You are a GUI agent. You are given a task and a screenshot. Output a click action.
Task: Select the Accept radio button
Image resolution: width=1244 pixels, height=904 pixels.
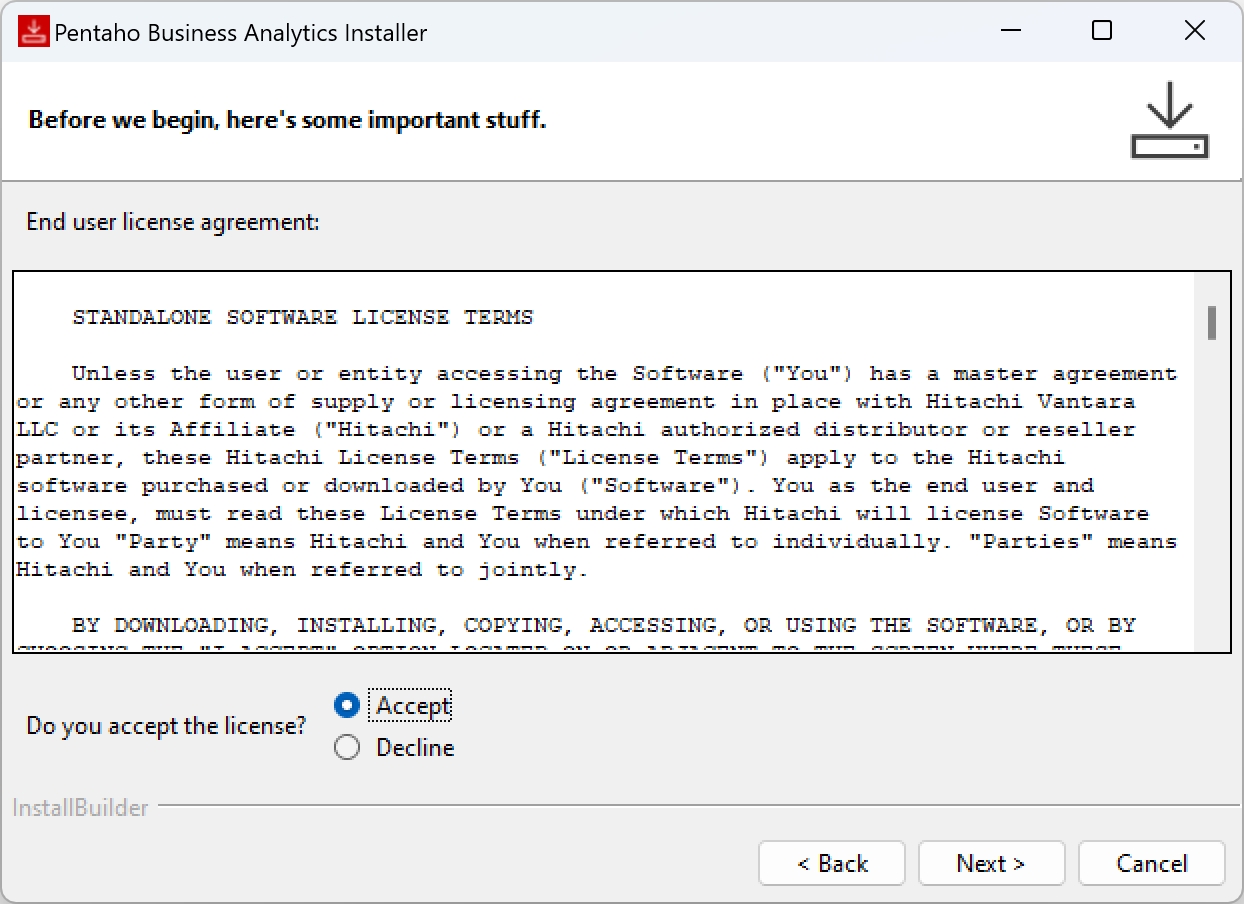pos(347,706)
